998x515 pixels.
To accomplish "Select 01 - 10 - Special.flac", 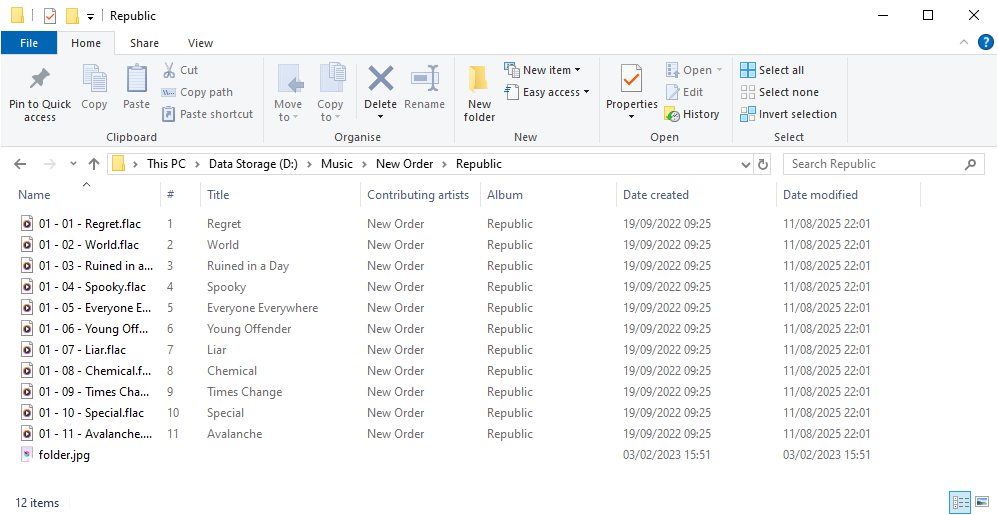I will [91, 413].
